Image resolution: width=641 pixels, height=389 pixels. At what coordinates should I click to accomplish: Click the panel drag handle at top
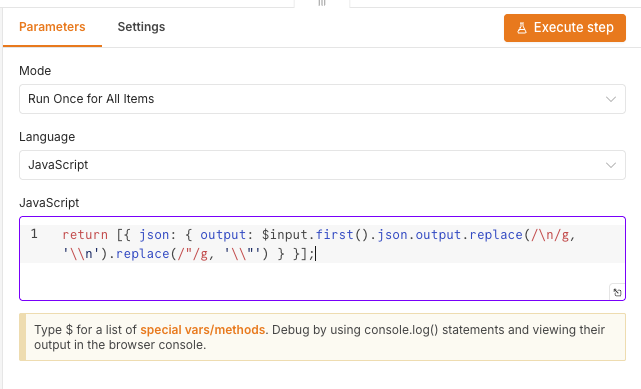[x=322, y=3]
